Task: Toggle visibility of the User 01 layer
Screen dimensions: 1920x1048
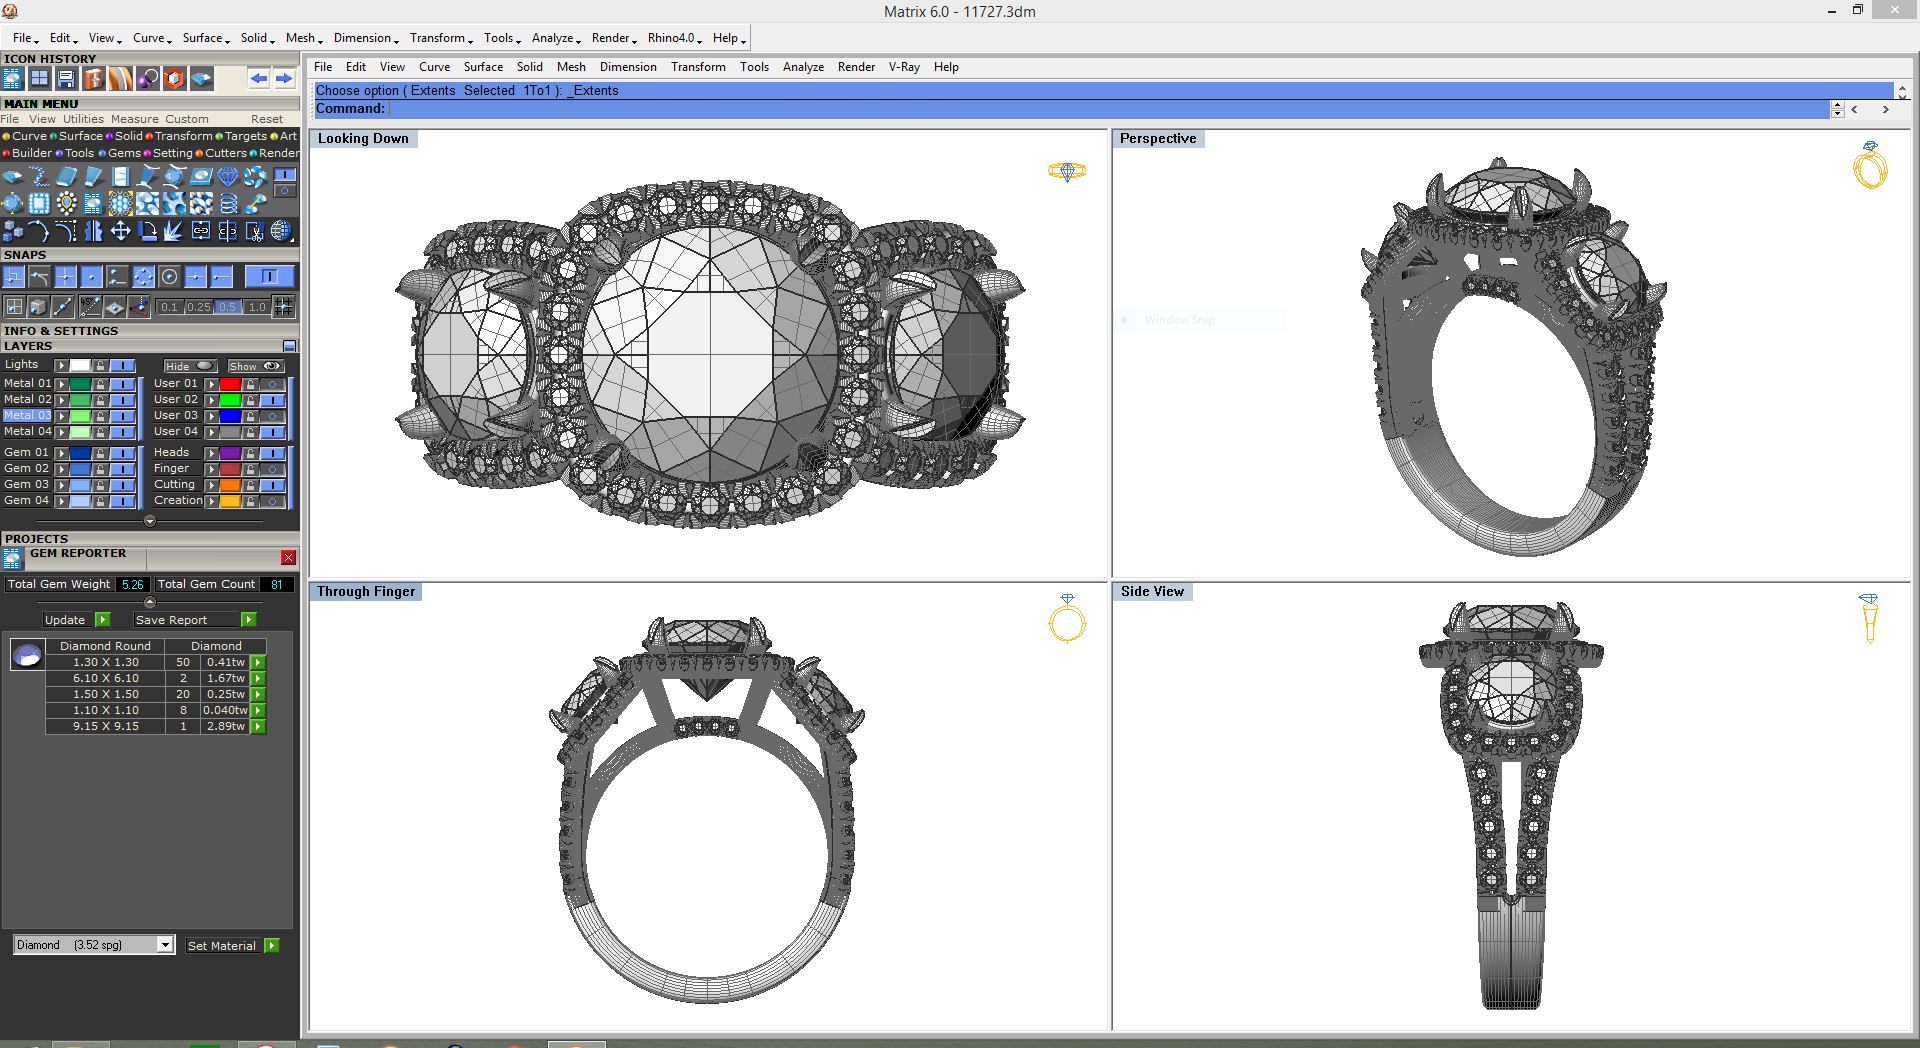Action: pyautogui.click(x=272, y=384)
